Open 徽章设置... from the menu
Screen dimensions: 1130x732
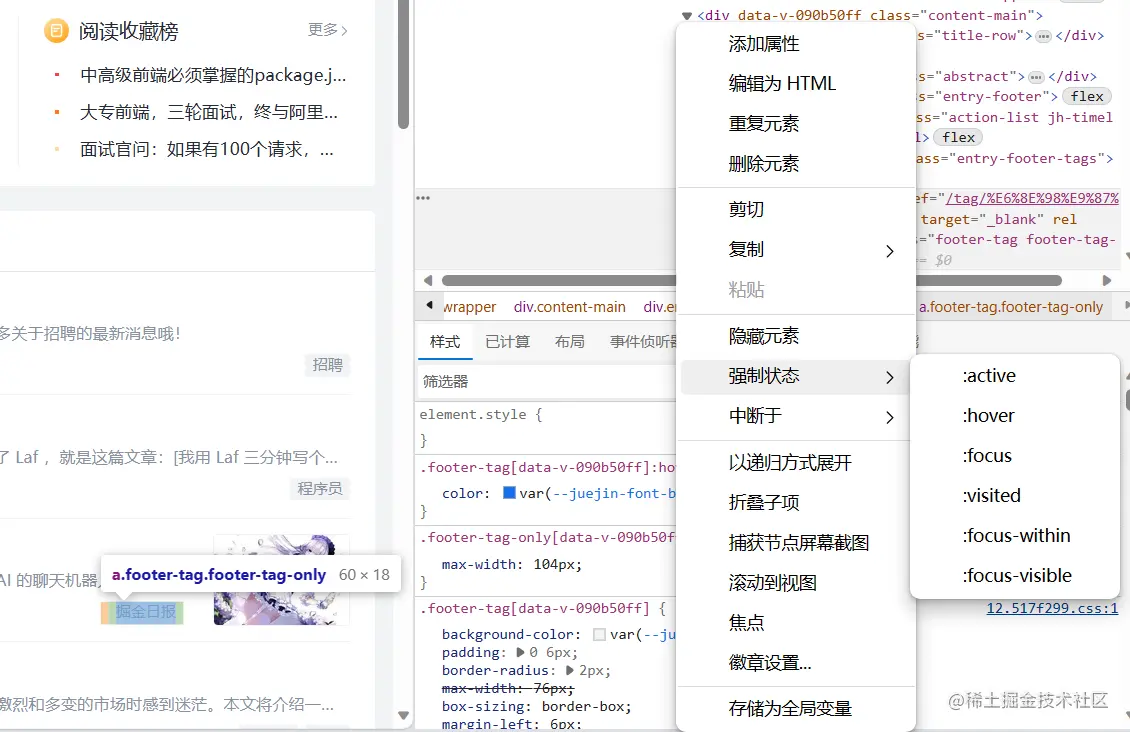(770, 663)
